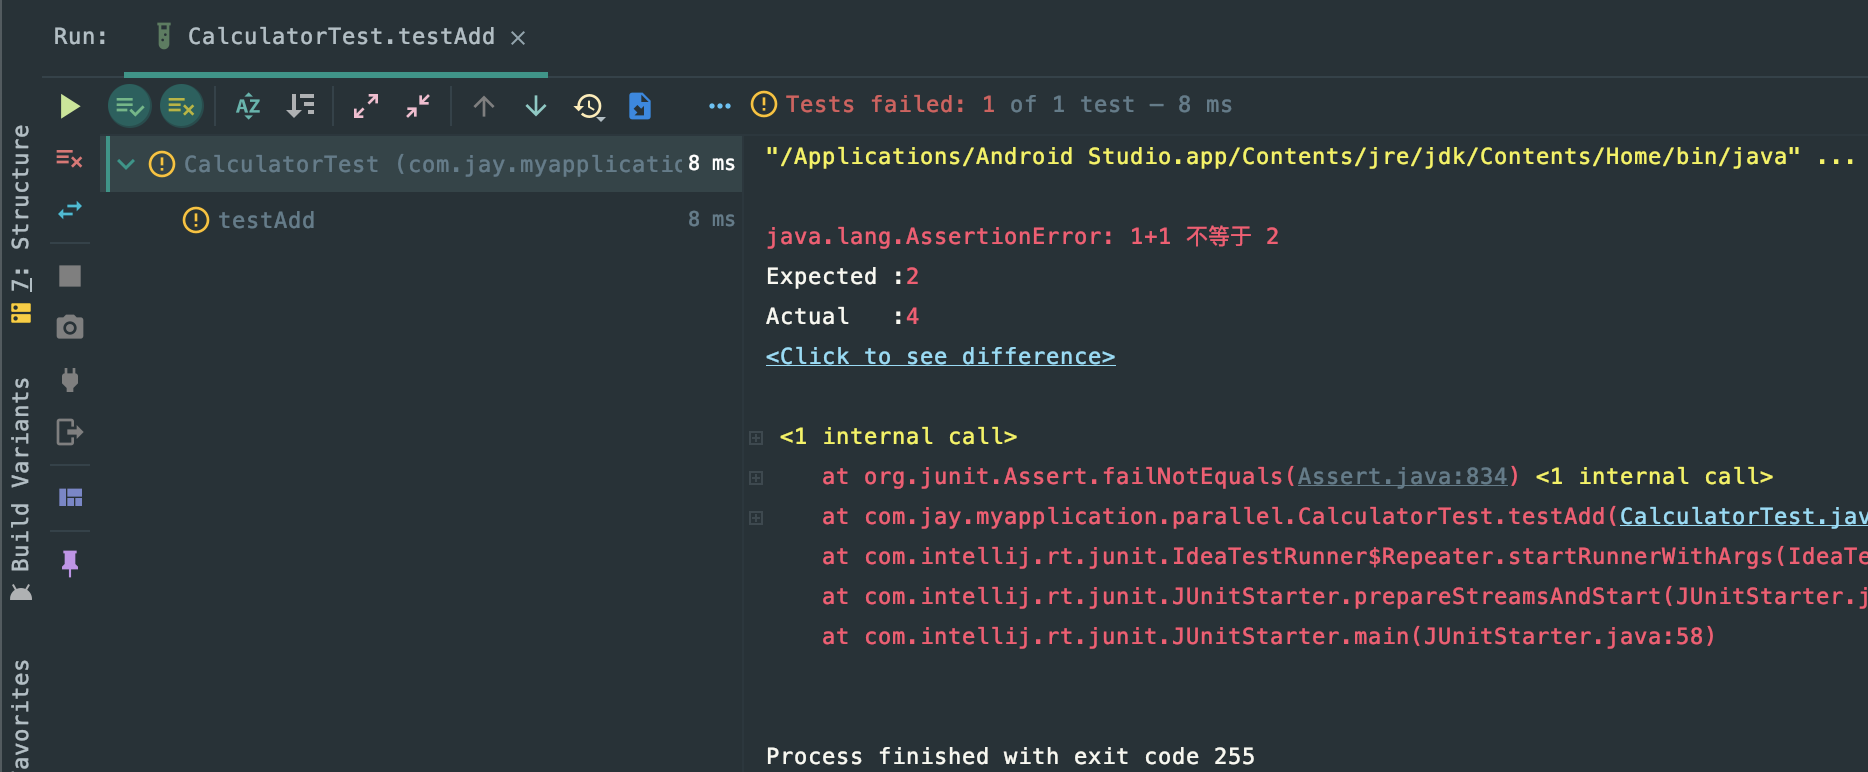Collapse all test tree nodes
Image resolution: width=1868 pixels, height=772 pixels.
coord(418,106)
